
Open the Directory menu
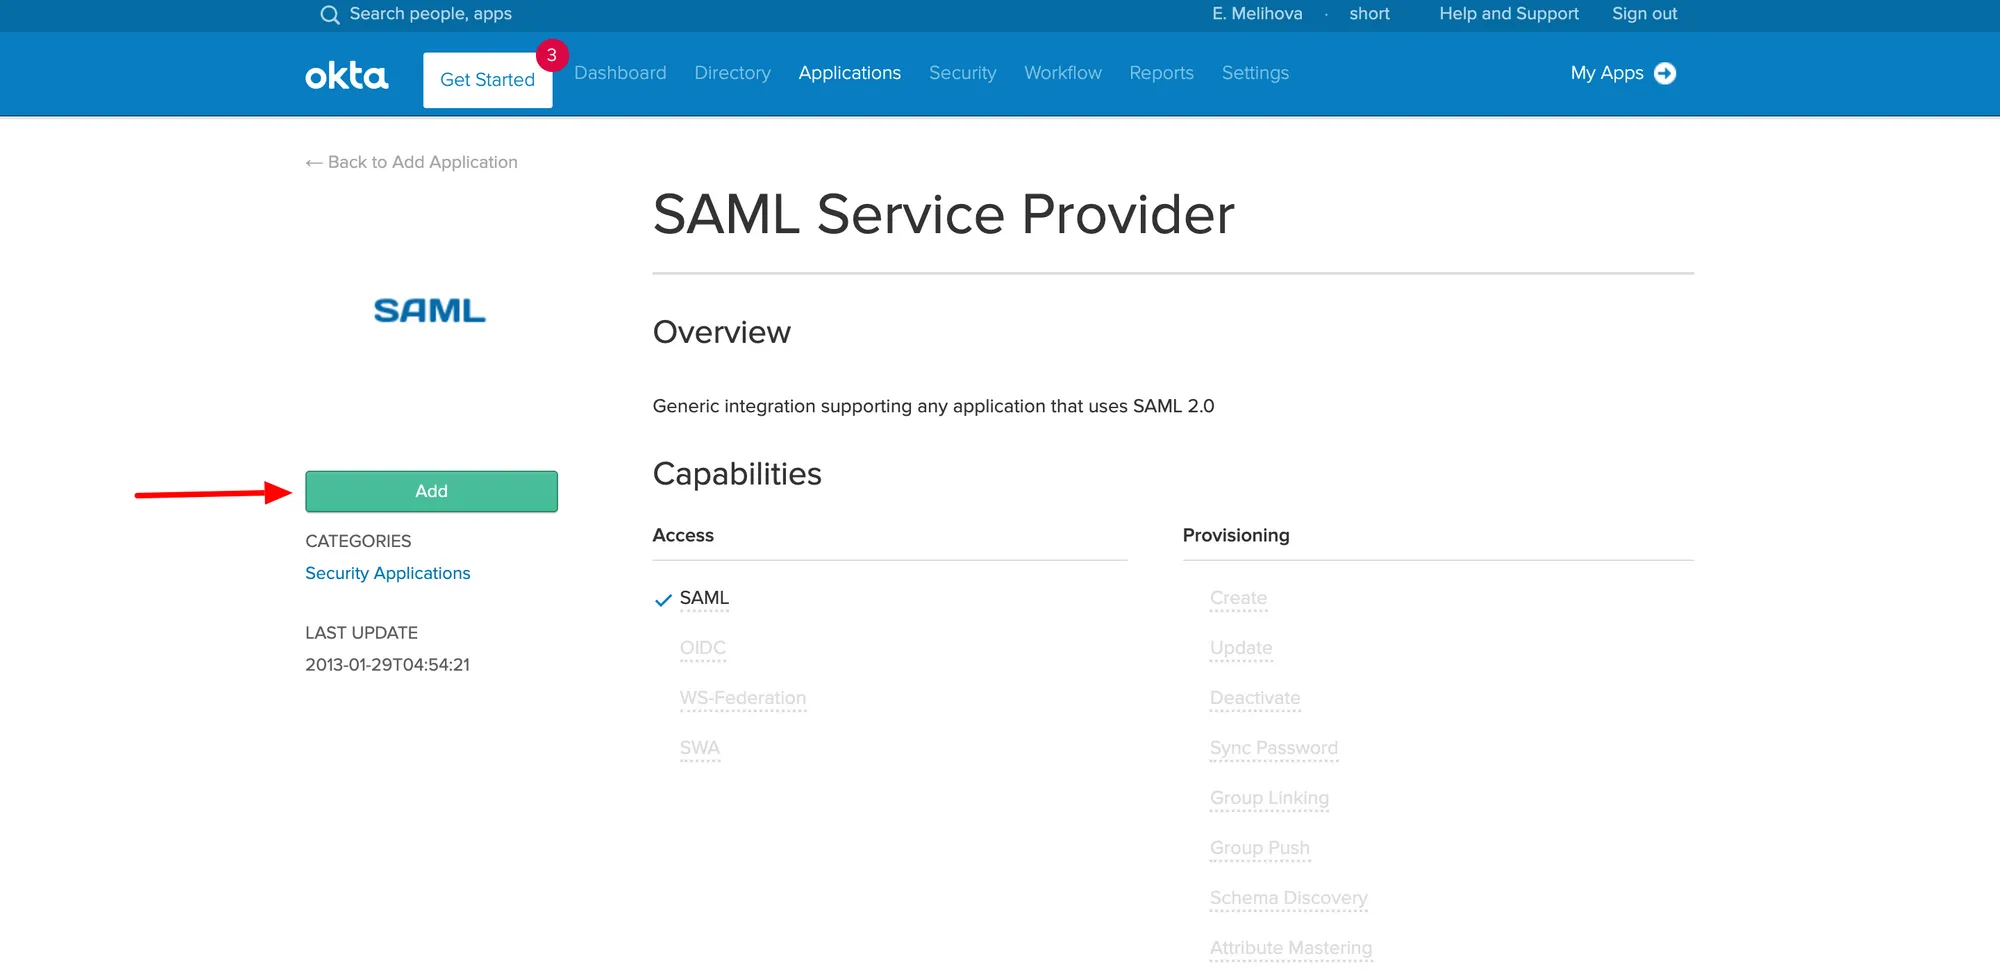tap(732, 73)
